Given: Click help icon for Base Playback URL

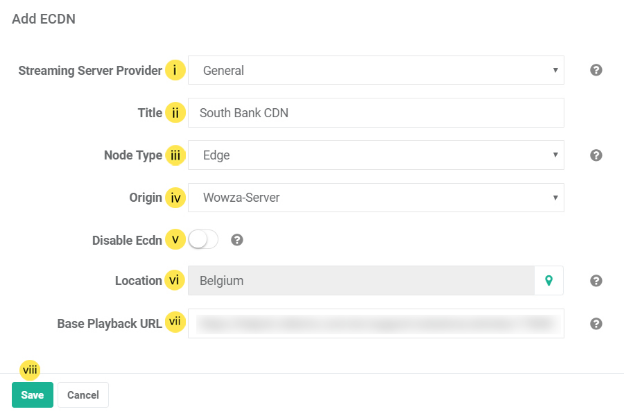Looking at the screenshot, I should coord(596,324).
